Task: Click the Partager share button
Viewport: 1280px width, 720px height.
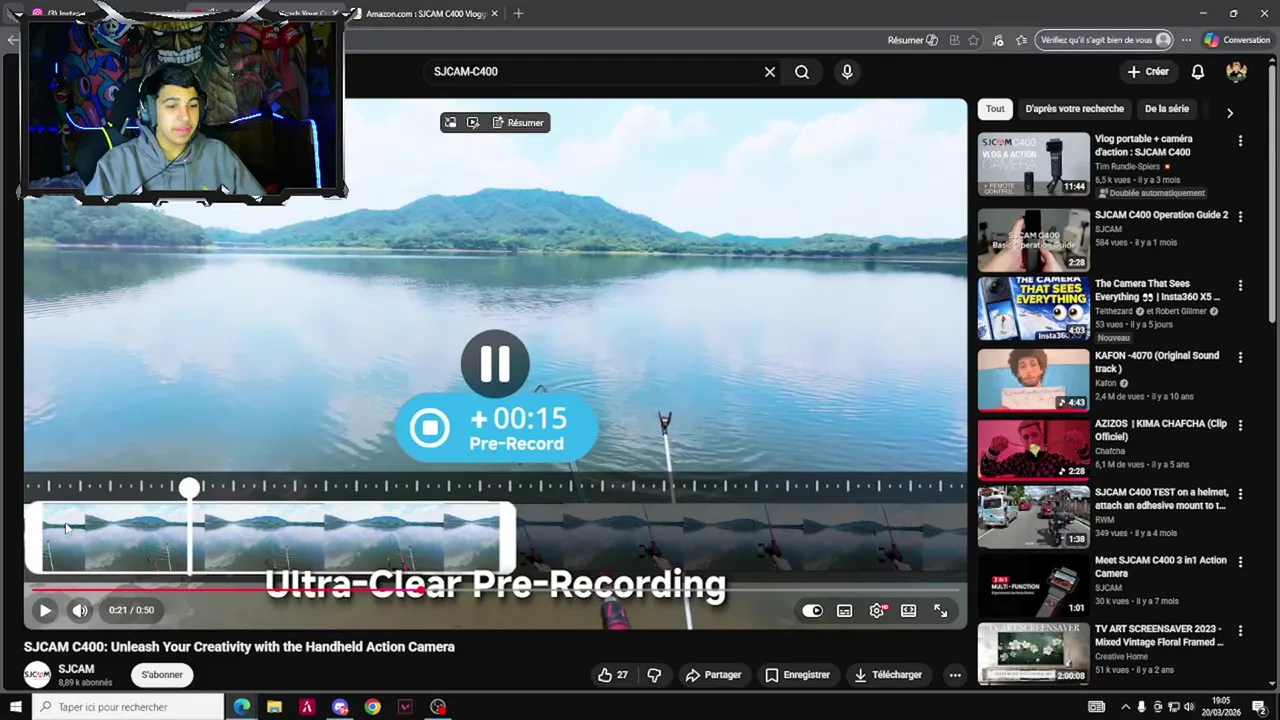Action: (x=713, y=675)
